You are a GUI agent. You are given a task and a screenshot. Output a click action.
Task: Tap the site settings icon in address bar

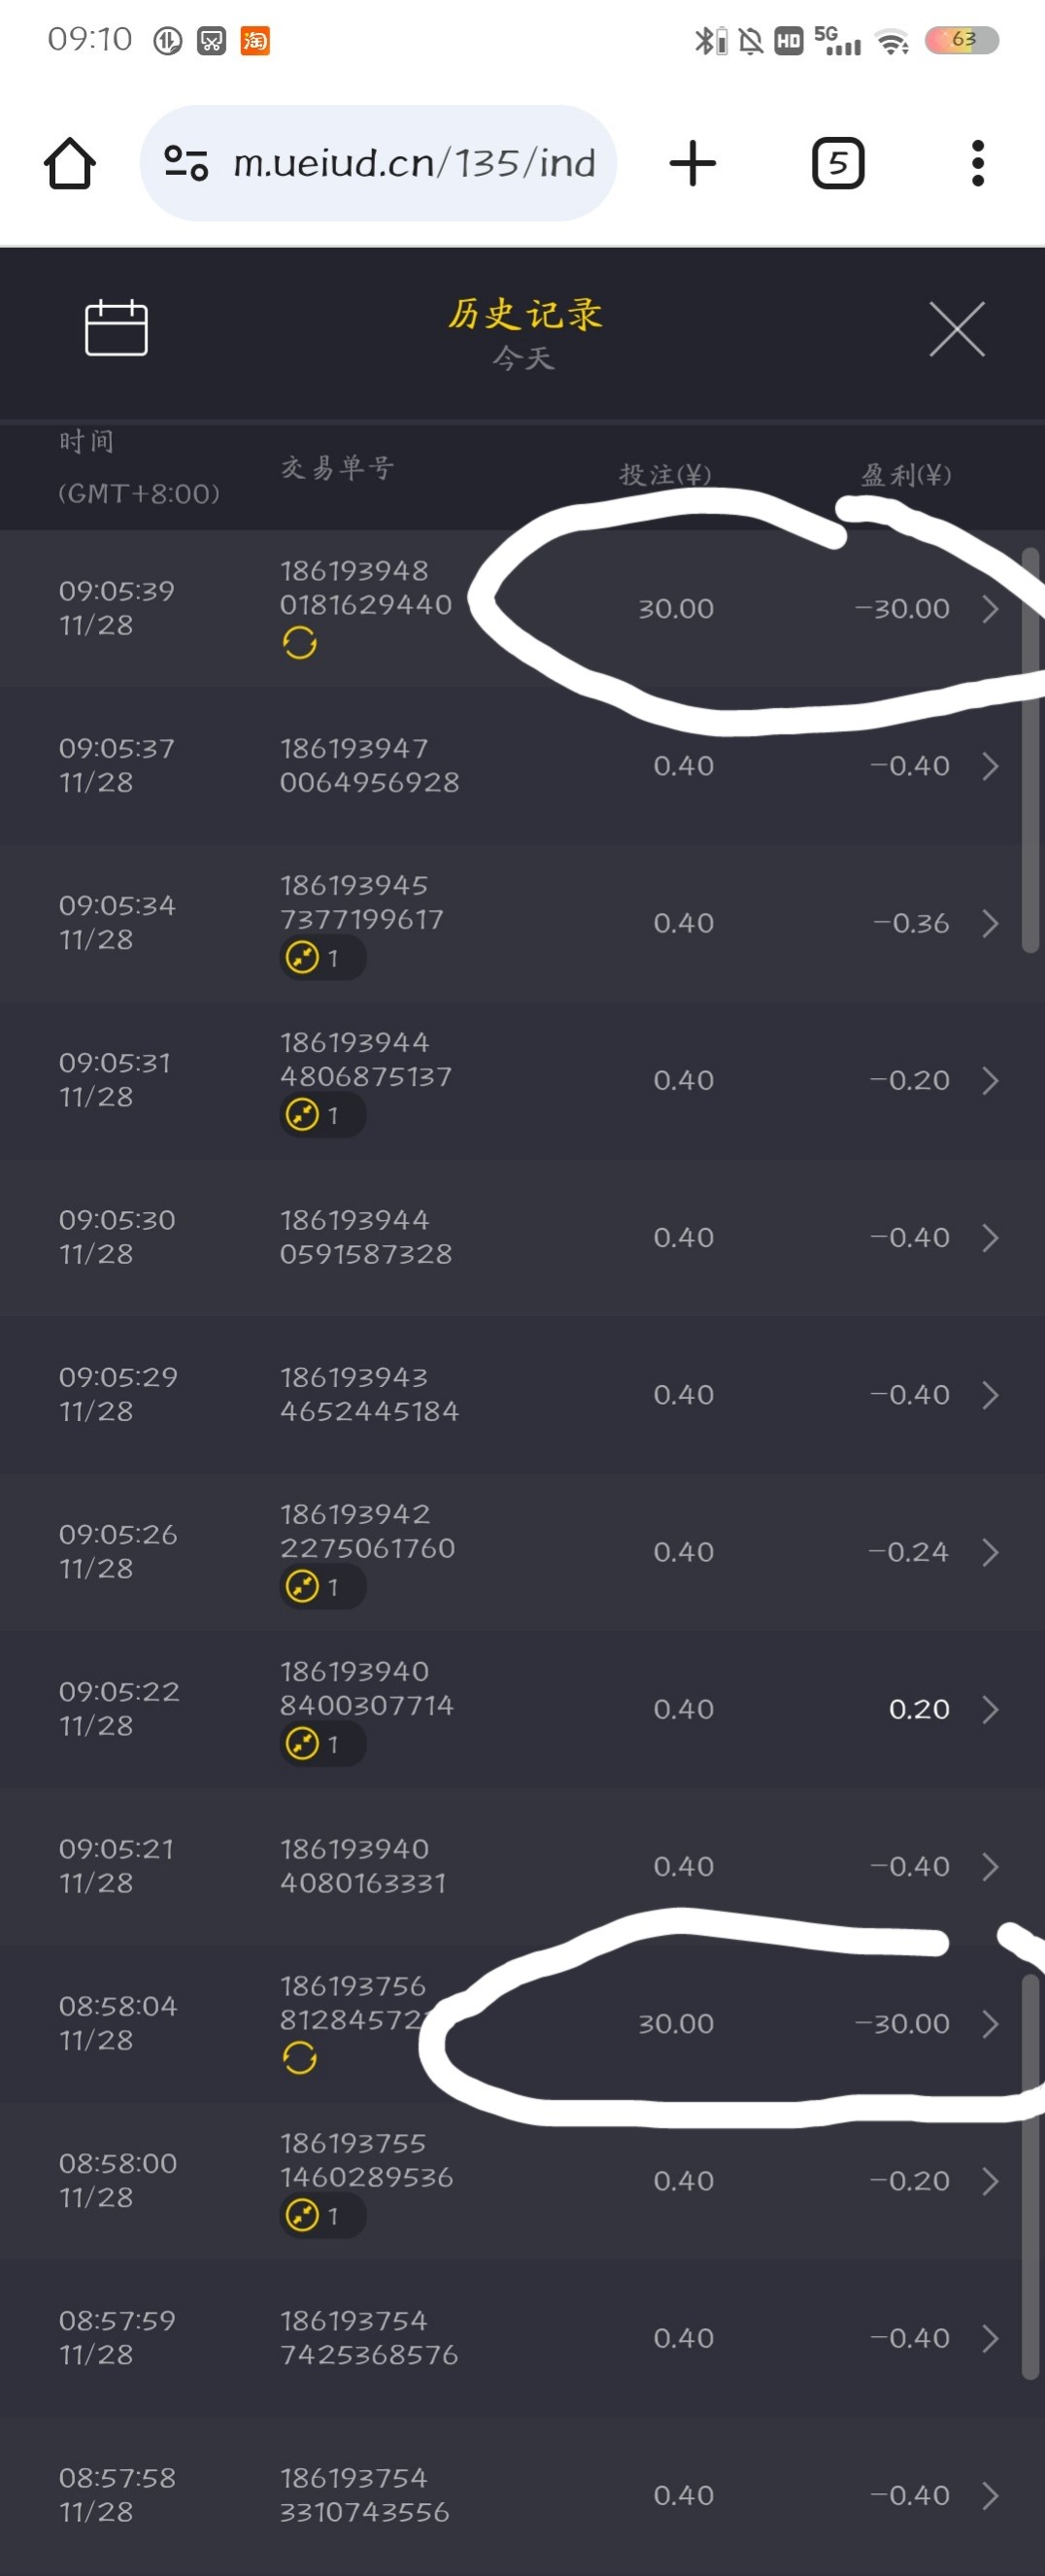tap(186, 163)
